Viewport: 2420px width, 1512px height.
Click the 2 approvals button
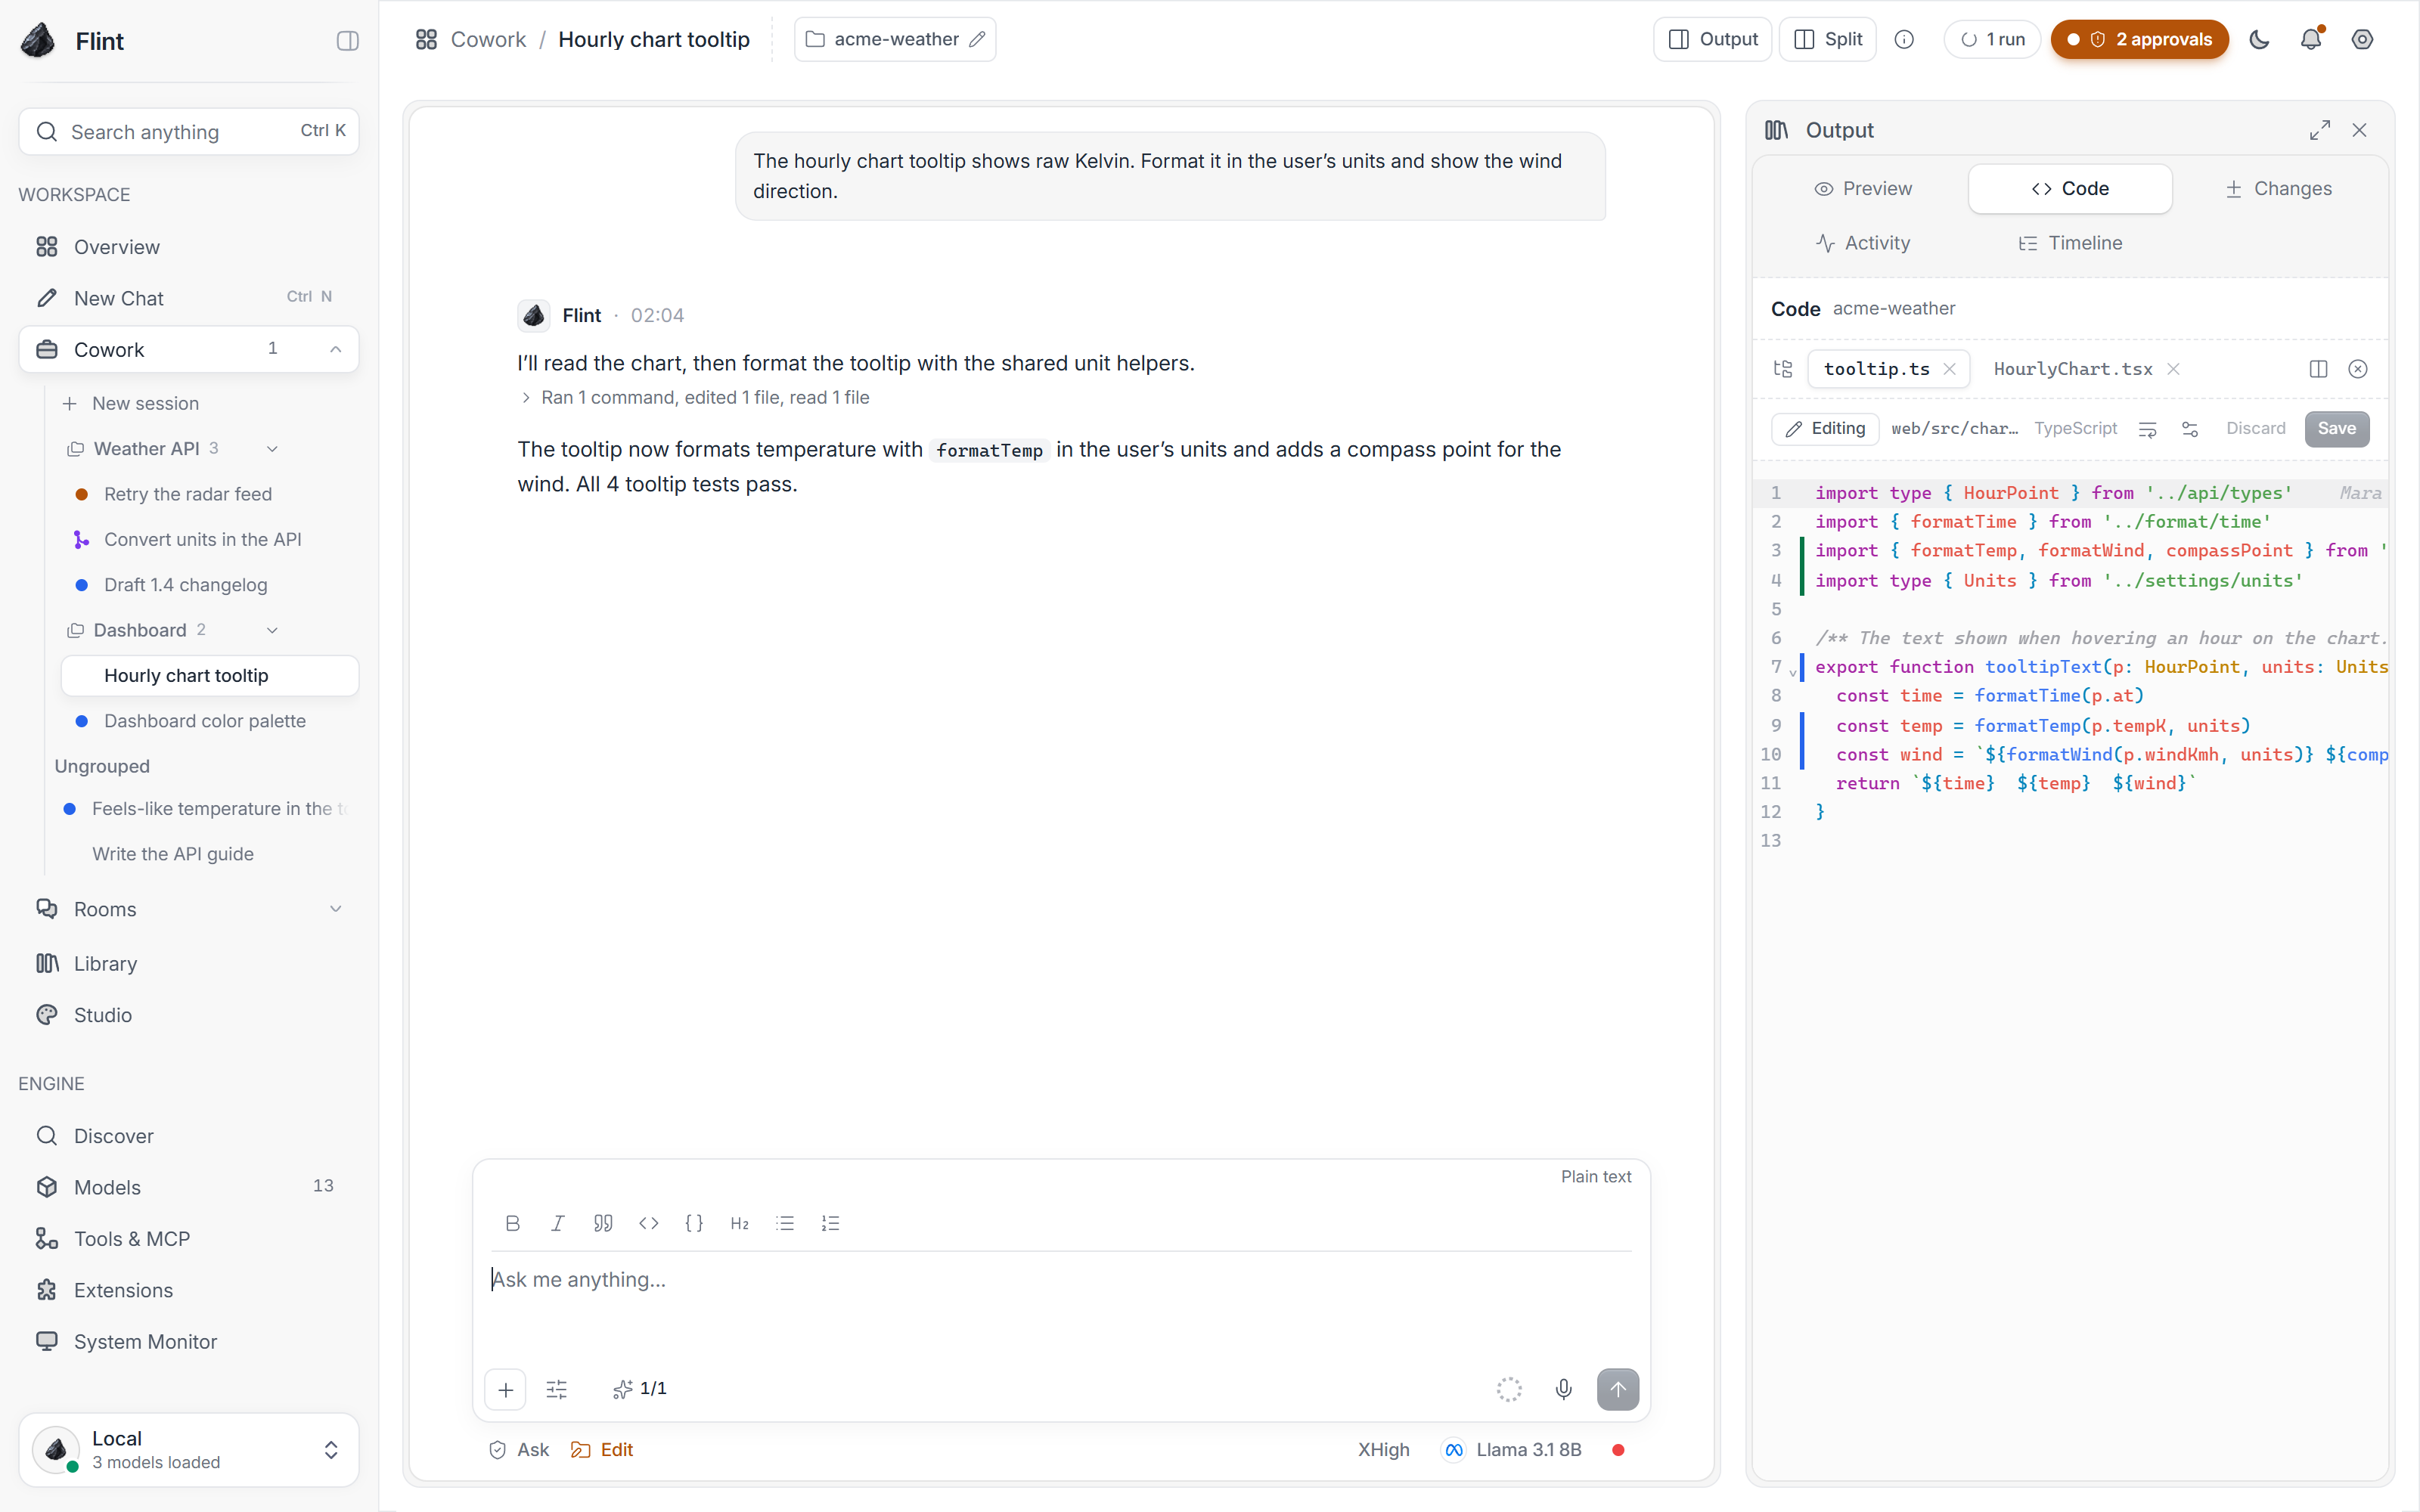coord(2140,40)
